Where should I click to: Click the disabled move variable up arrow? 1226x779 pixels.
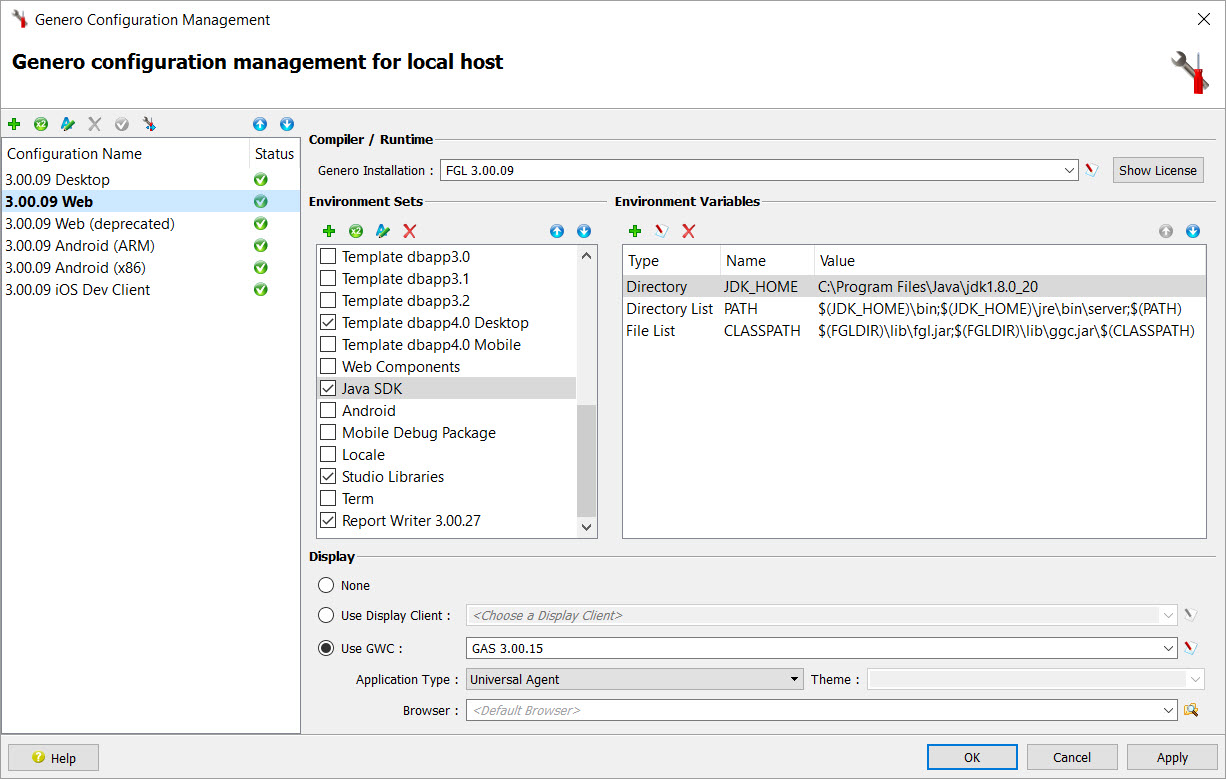click(x=1166, y=231)
